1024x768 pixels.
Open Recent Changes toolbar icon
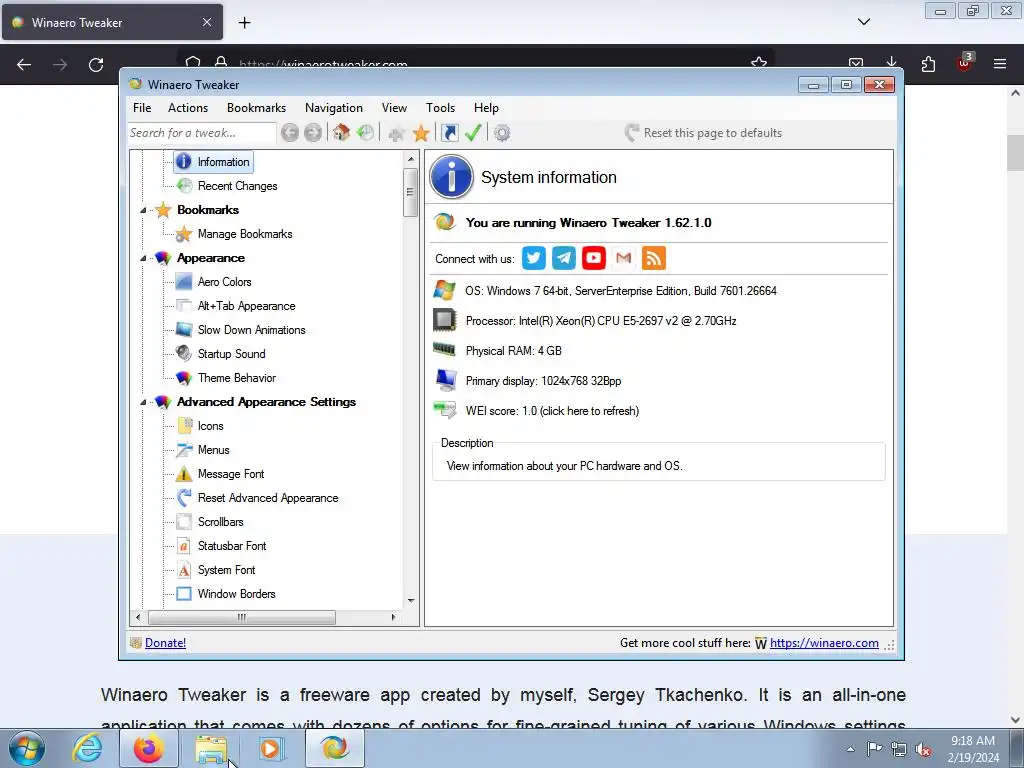(x=366, y=133)
